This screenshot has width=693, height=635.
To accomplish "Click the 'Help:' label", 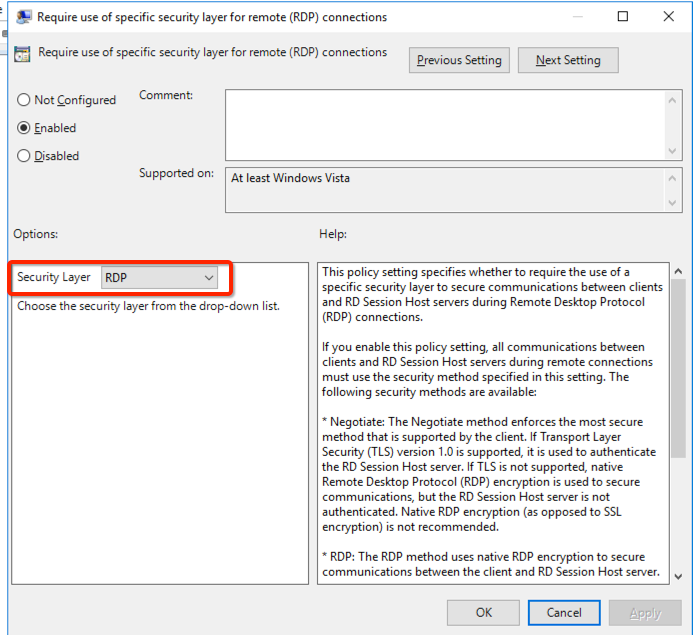I will coord(333,234).
